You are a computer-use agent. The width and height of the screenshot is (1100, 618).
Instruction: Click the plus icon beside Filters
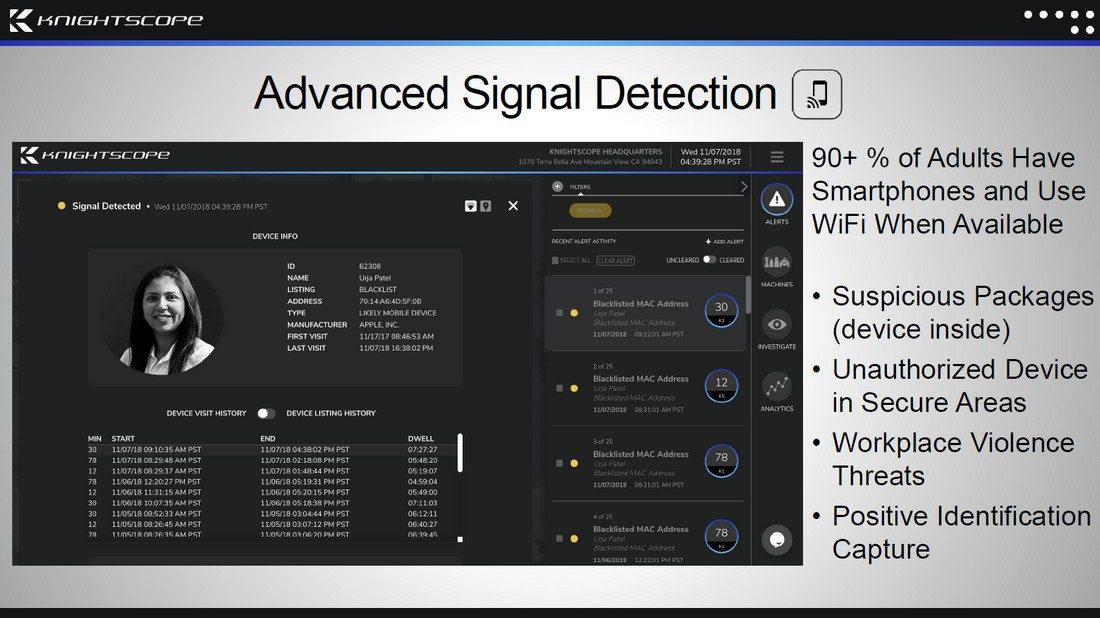pos(558,187)
